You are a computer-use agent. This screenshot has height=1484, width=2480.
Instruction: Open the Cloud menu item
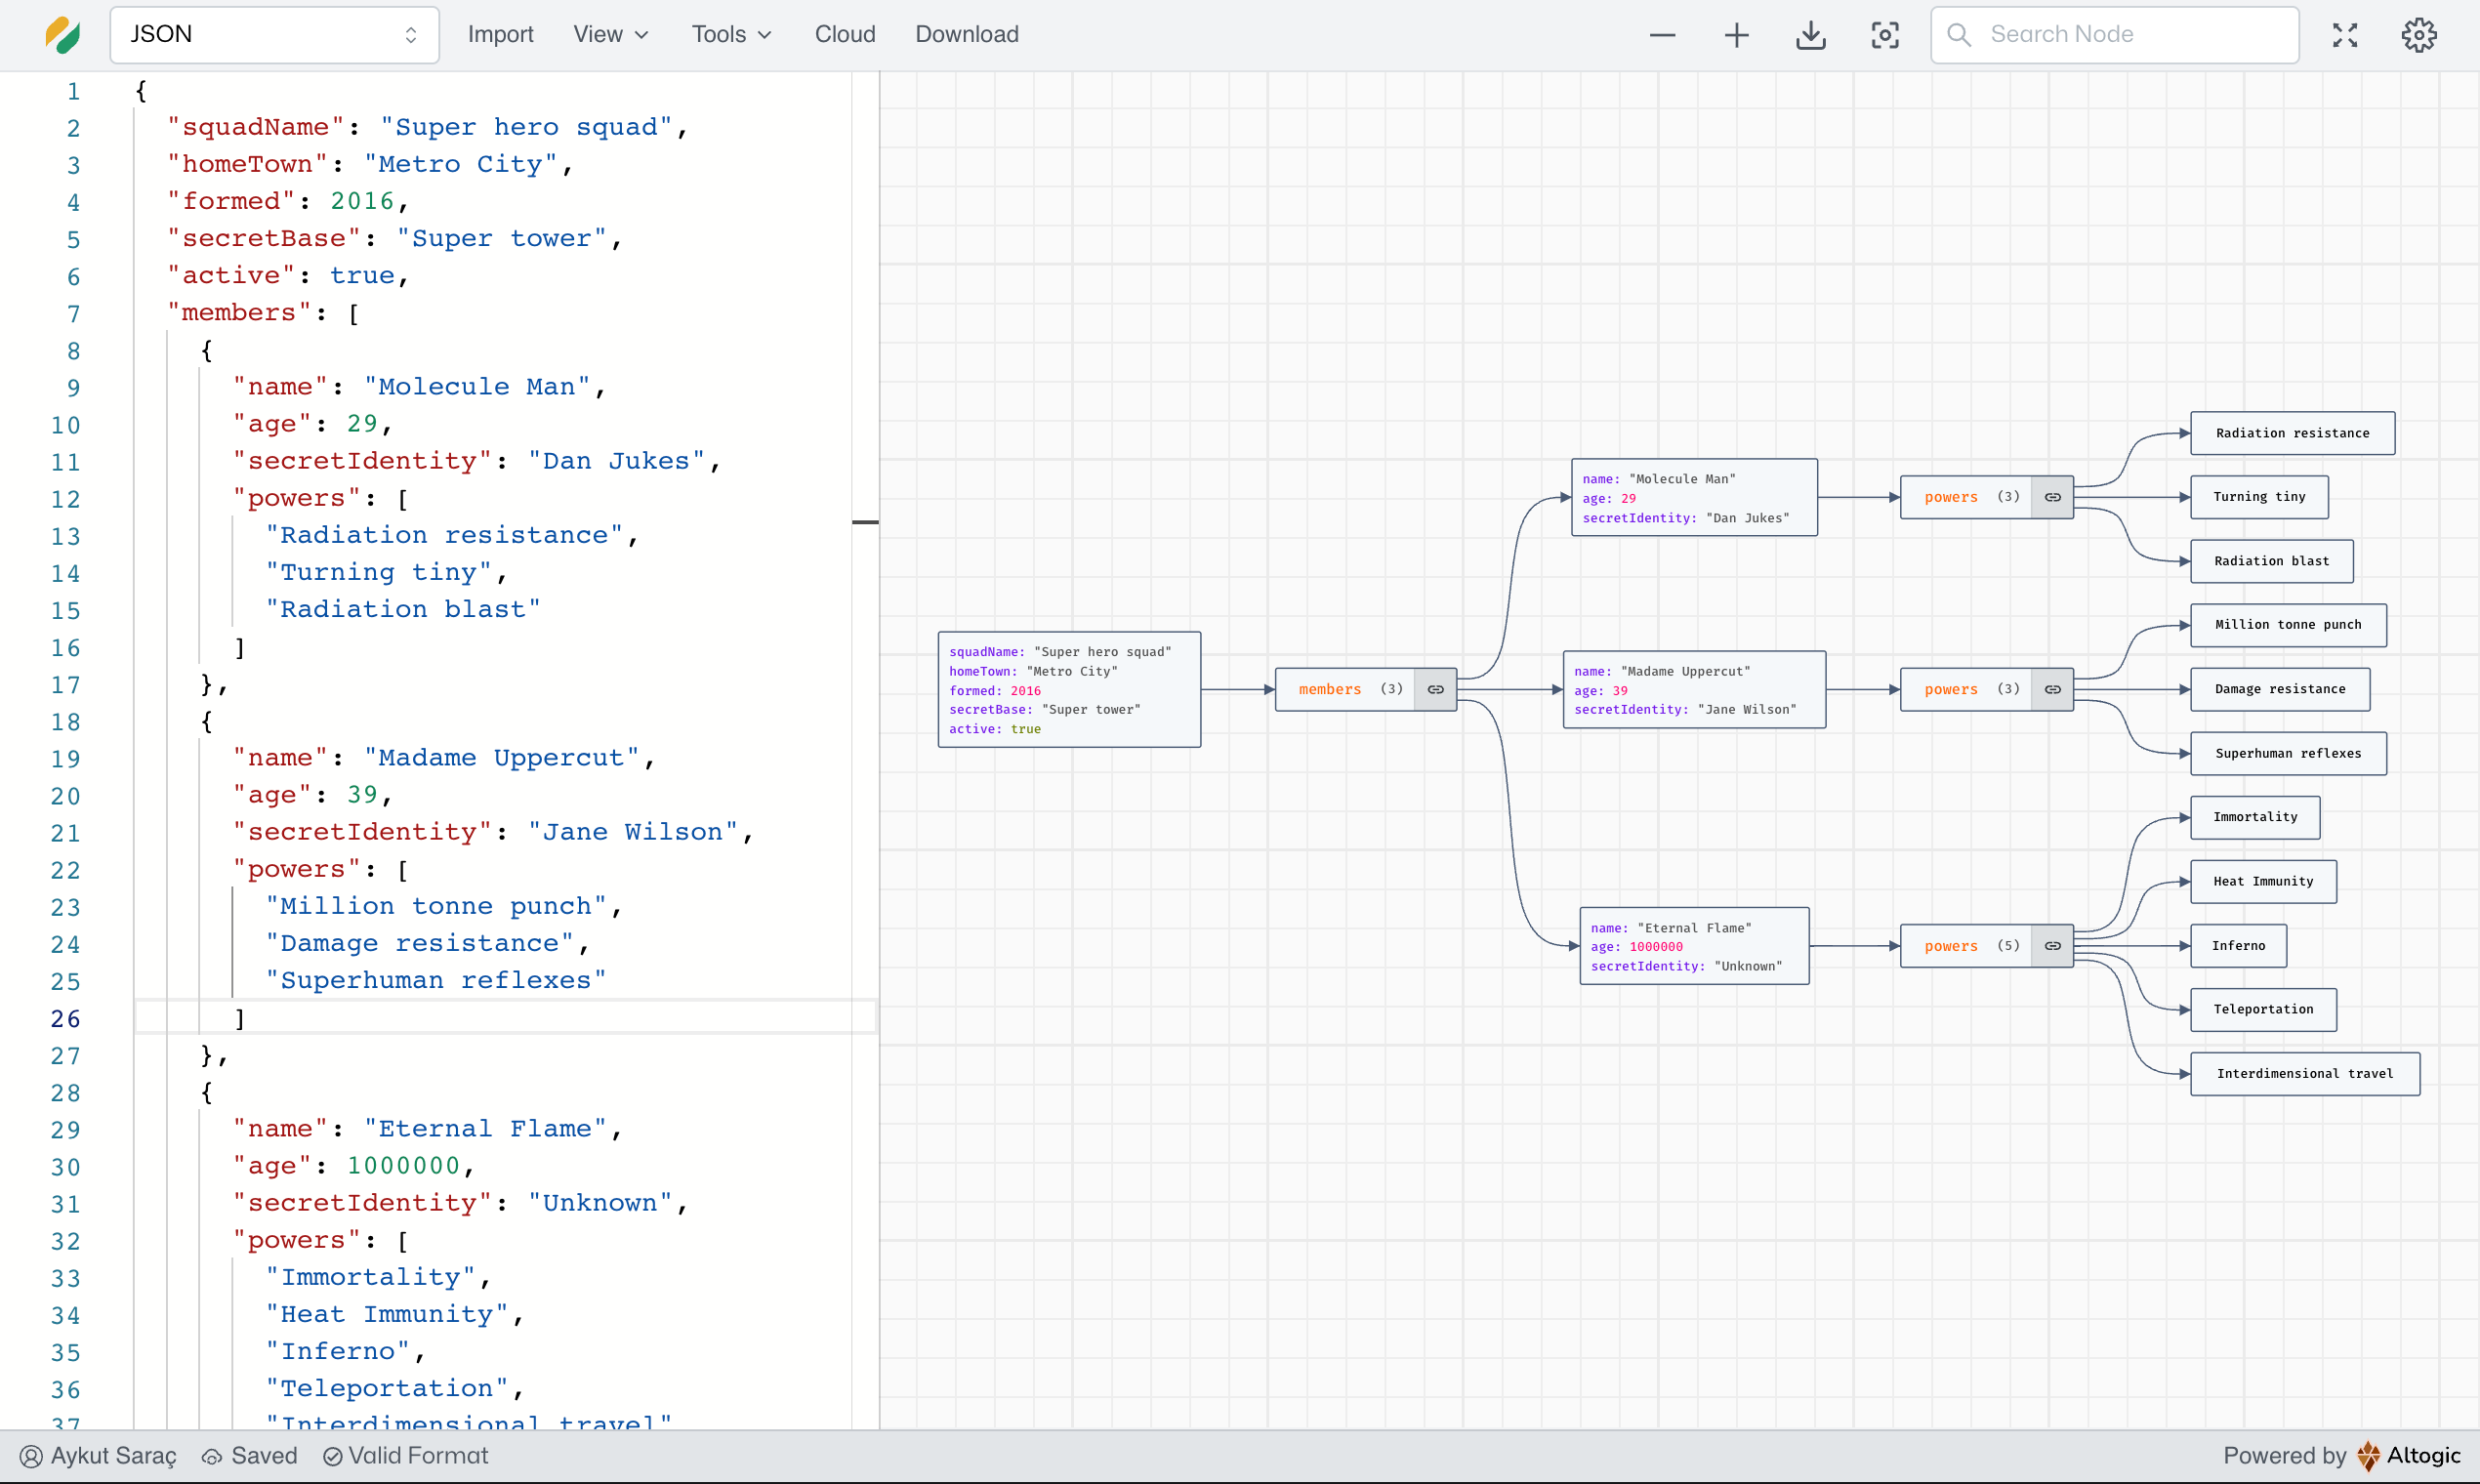pyautogui.click(x=845, y=35)
